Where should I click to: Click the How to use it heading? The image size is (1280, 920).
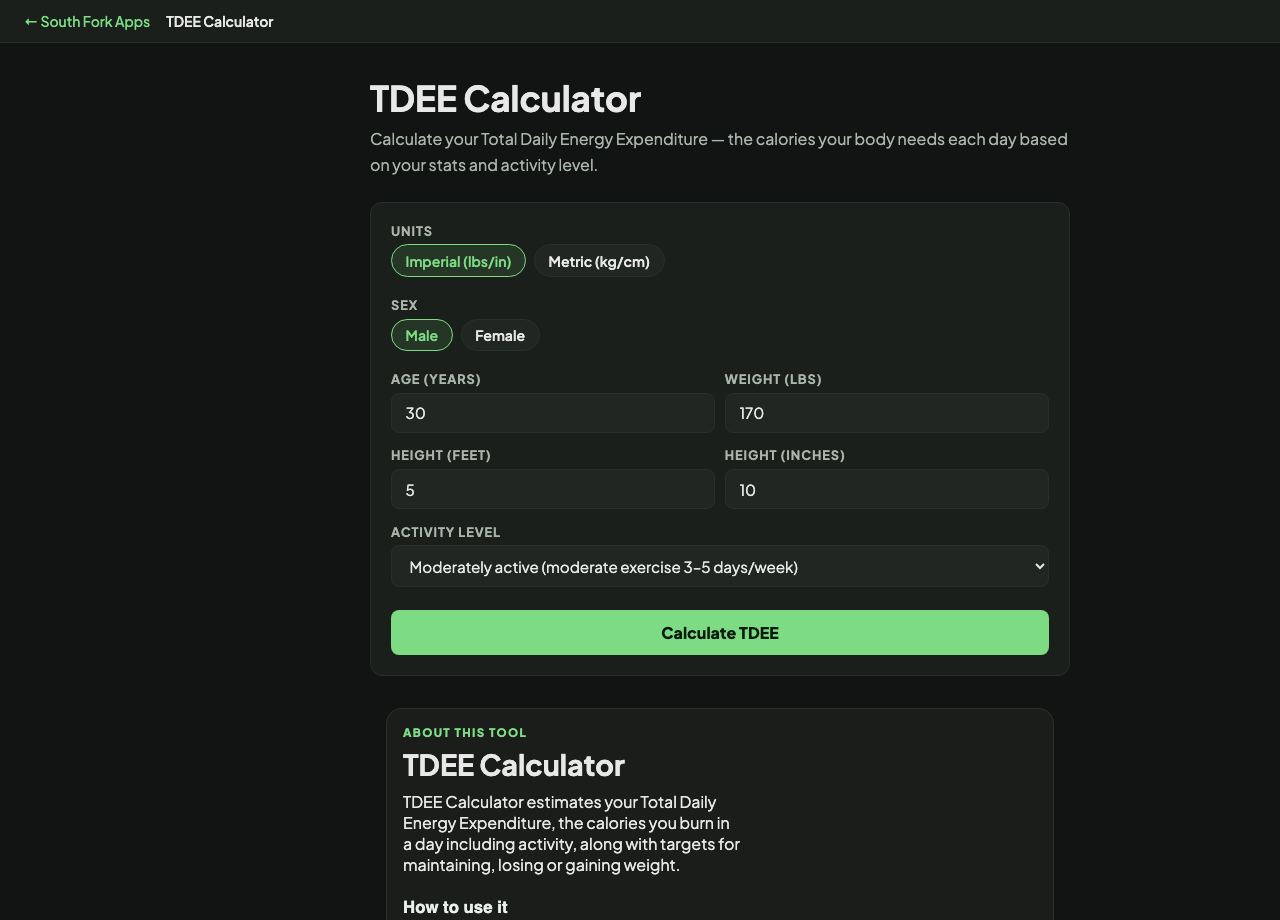click(455, 907)
